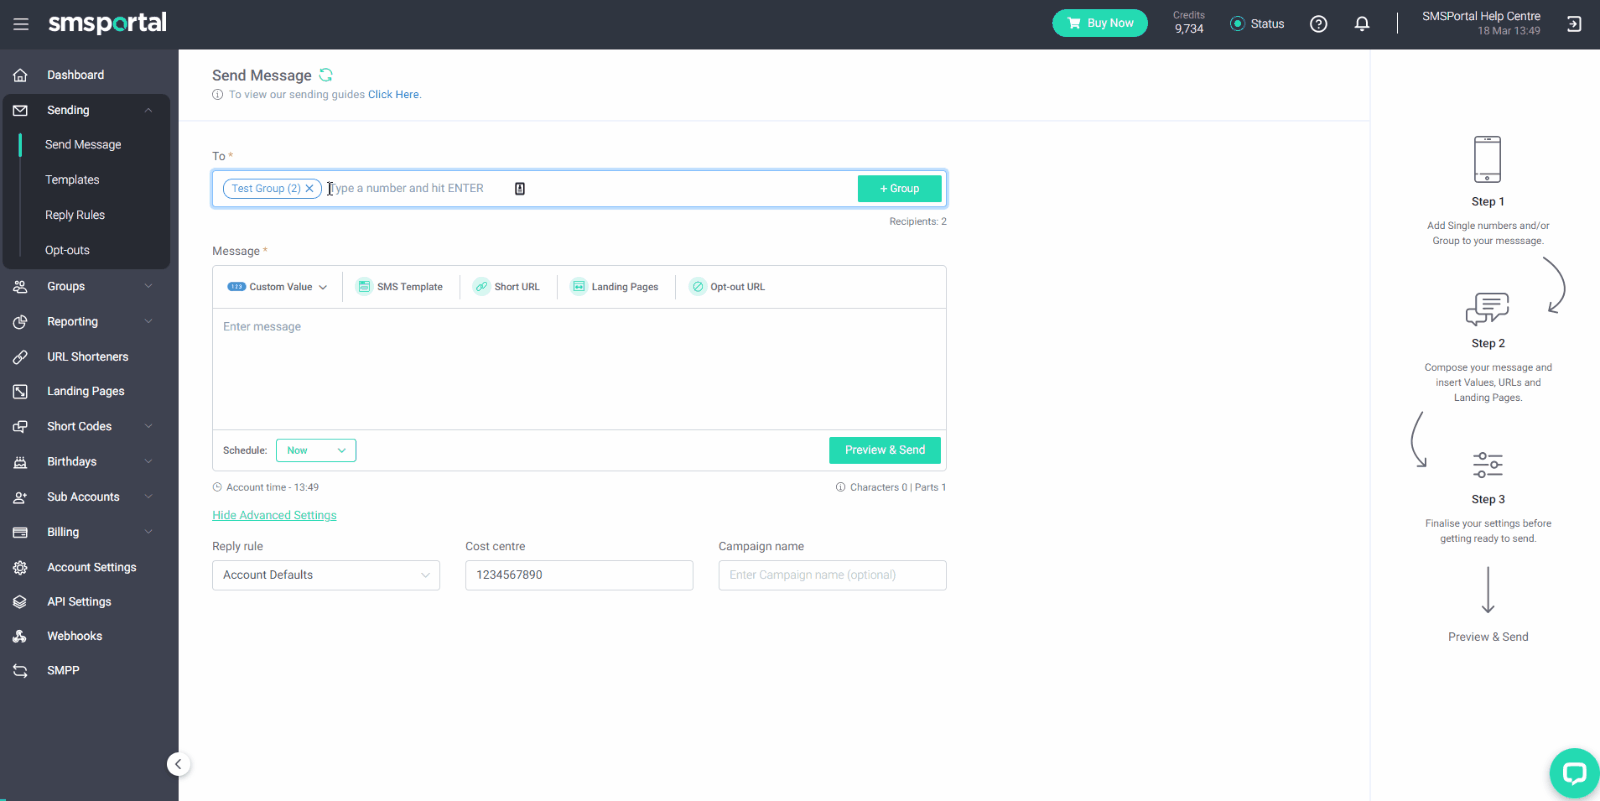
Task: Remove the Test Group (2) recipient tag
Action: pyautogui.click(x=310, y=188)
